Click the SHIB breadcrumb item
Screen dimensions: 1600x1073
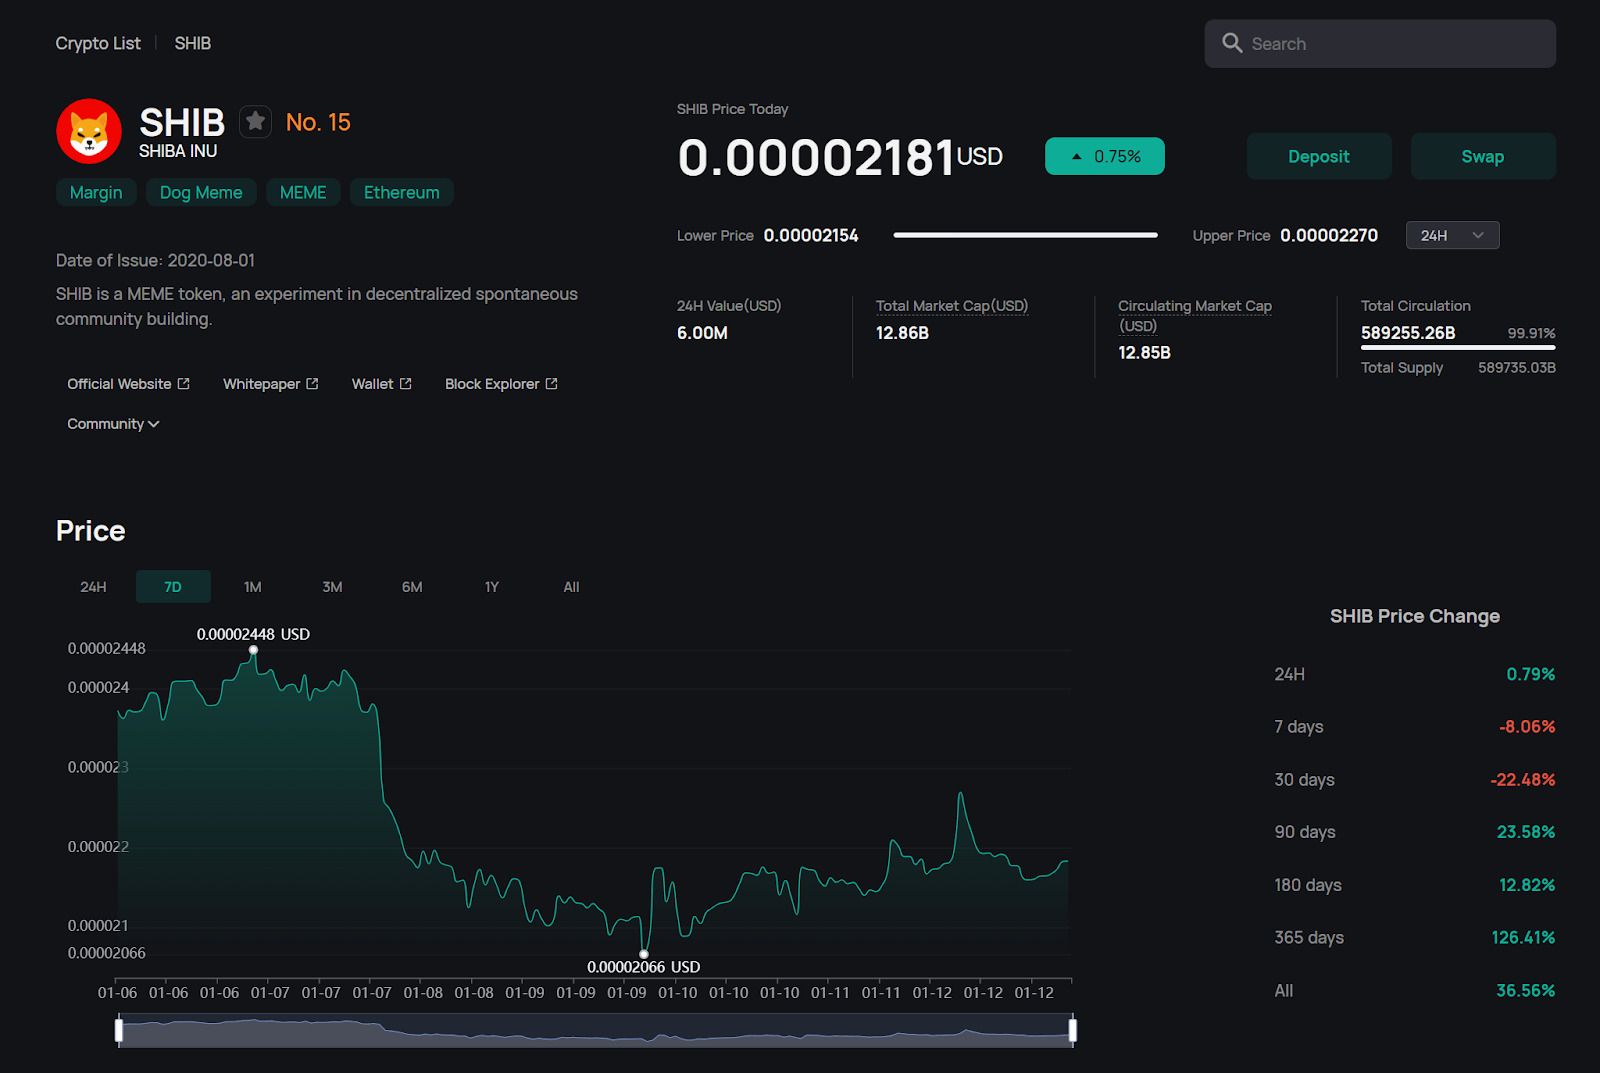coord(193,43)
